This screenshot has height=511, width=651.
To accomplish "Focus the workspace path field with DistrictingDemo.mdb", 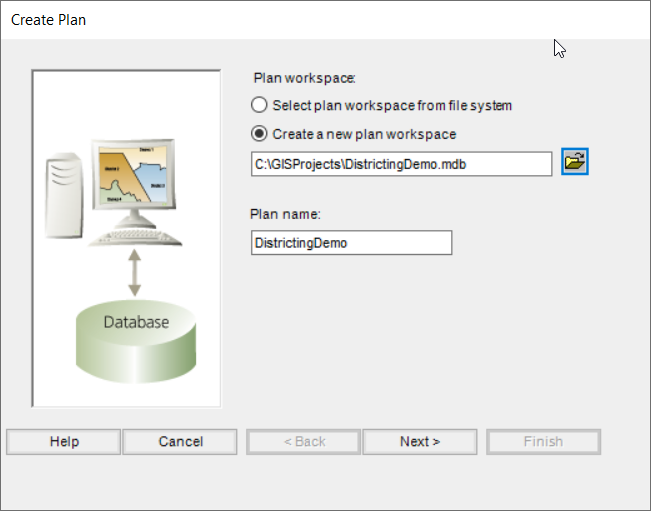I will point(400,163).
